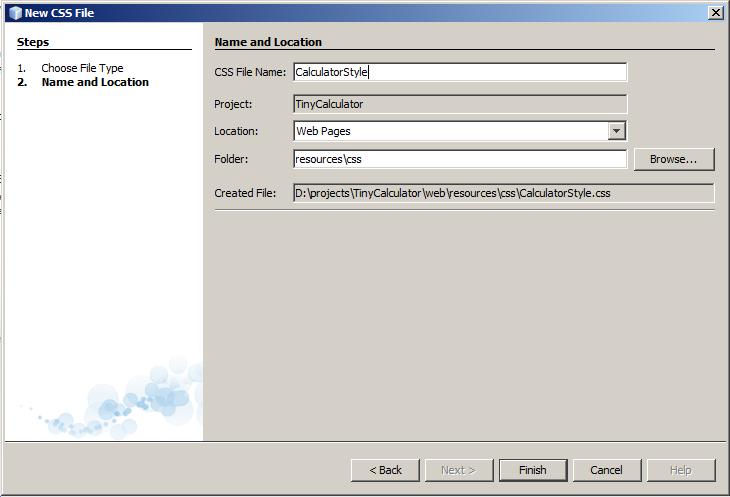Select step 2 Name and Location in Steps
This screenshot has height=497, width=730.
(95, 82)
